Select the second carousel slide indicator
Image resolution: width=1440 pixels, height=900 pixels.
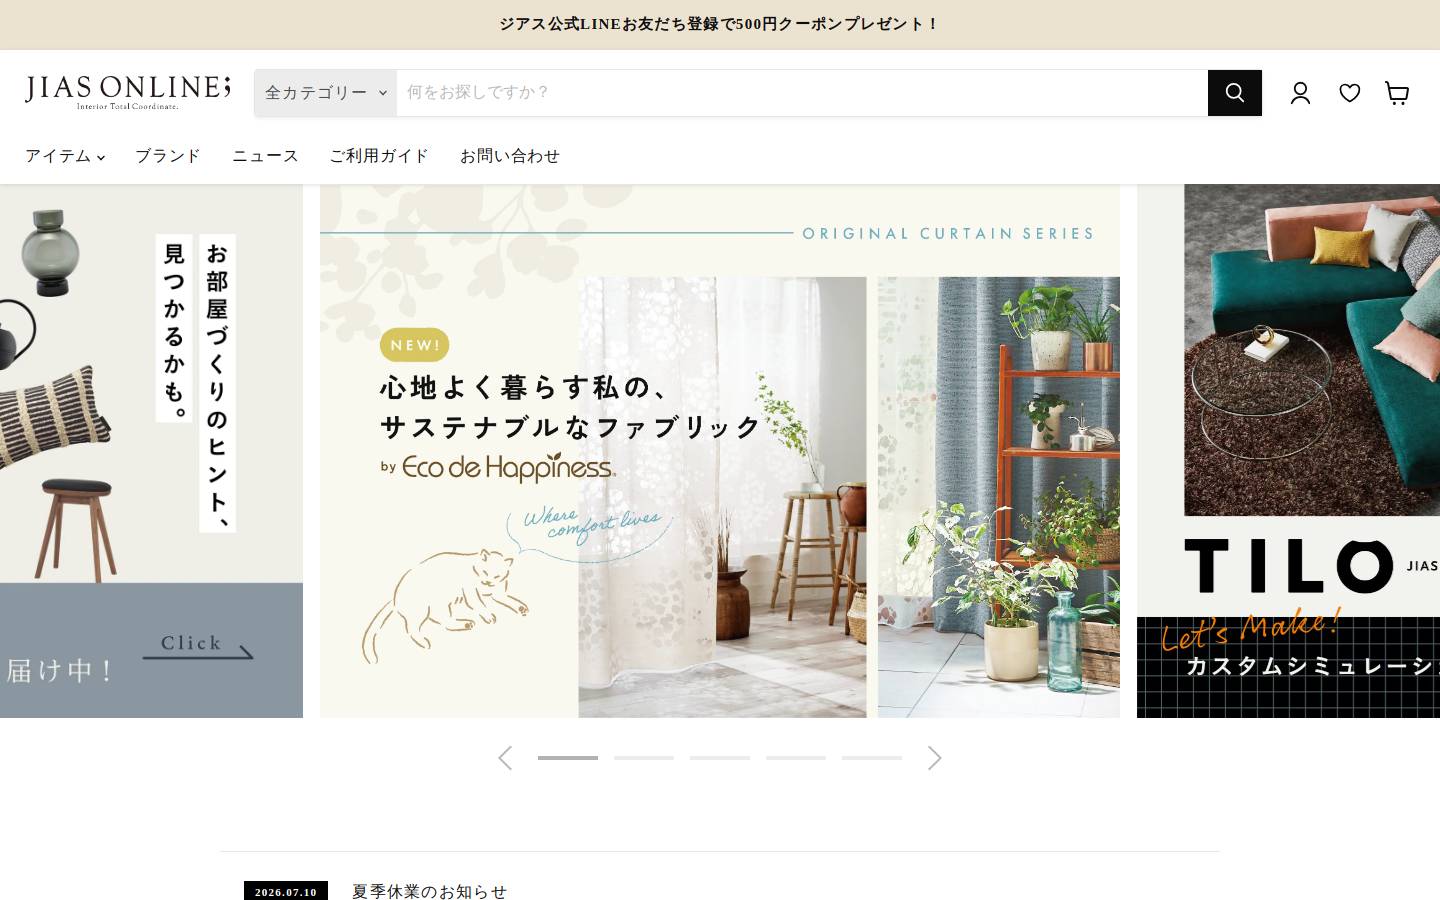pyautogui.click(x=644, y=758)
